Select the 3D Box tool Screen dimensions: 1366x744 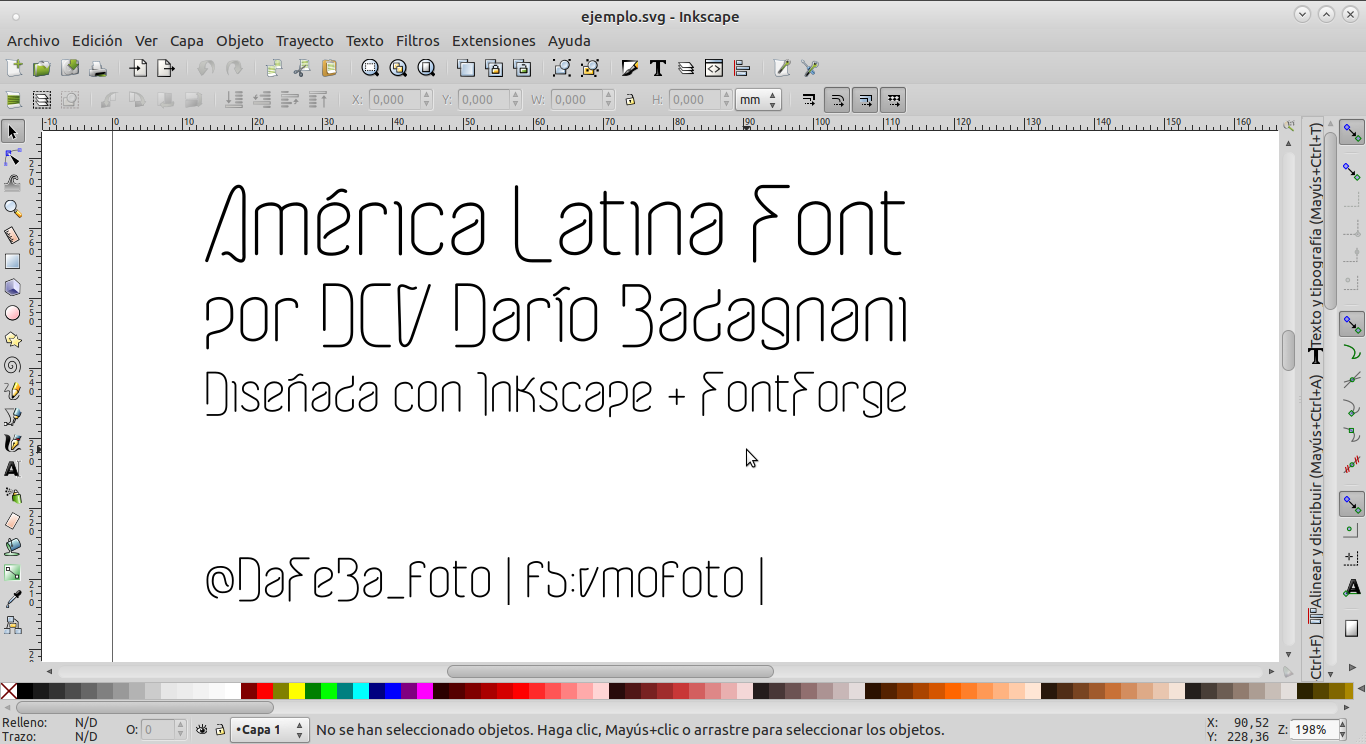click(x=13, y=287)
